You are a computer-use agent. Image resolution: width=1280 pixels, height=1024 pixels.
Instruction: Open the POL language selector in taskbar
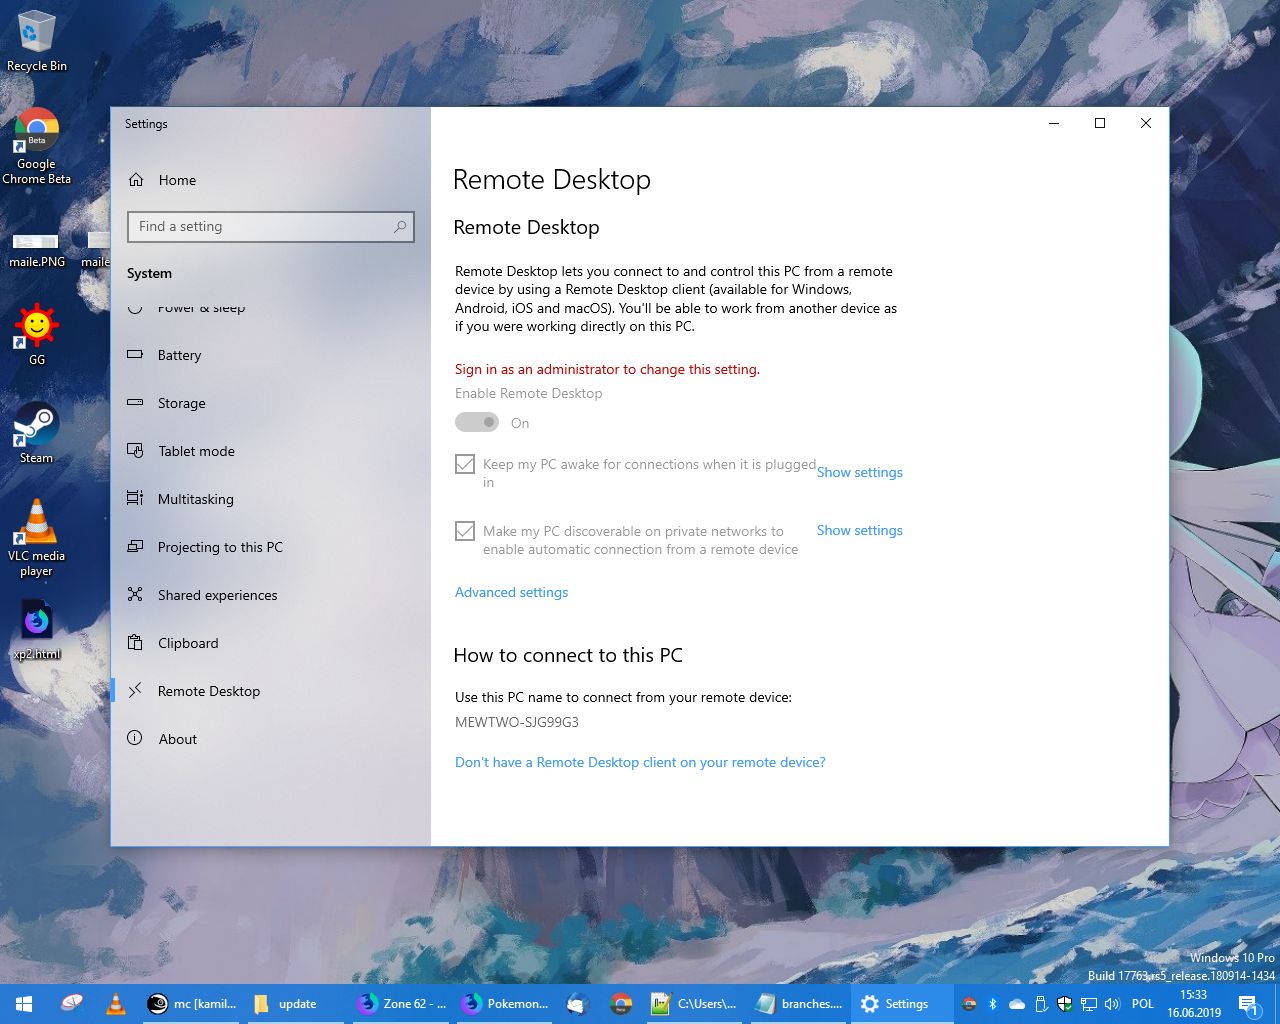pyautogui.click(x=1142, y=1004)
